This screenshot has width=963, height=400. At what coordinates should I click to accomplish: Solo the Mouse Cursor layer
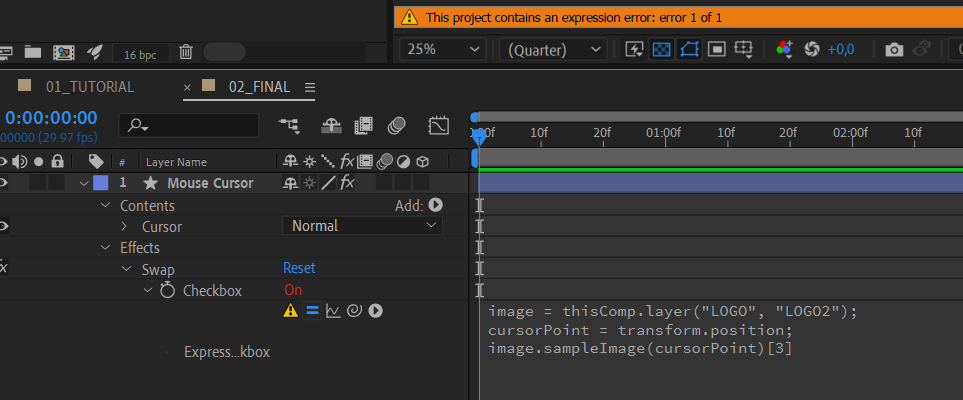[38, 182]
